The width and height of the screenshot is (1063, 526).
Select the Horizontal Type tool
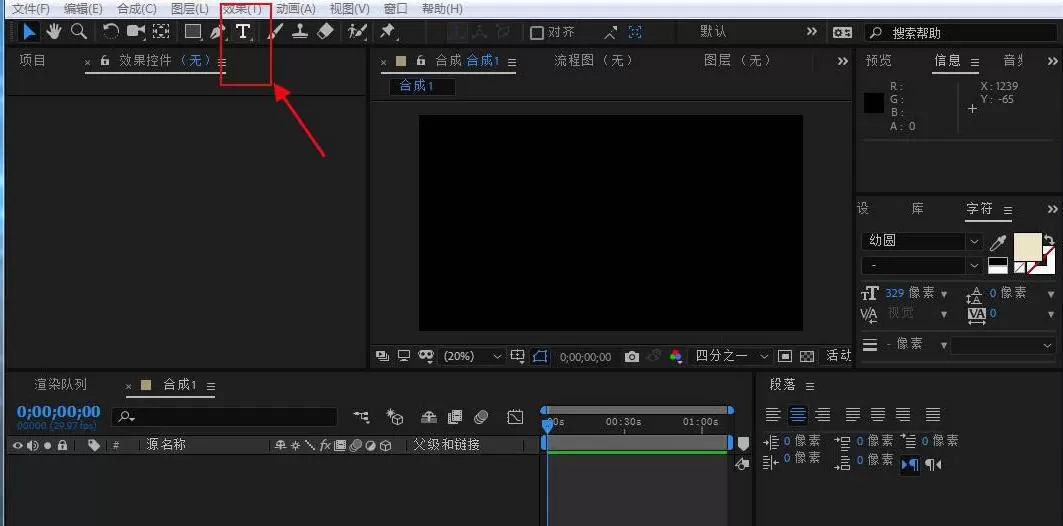[x=243, y=31]
